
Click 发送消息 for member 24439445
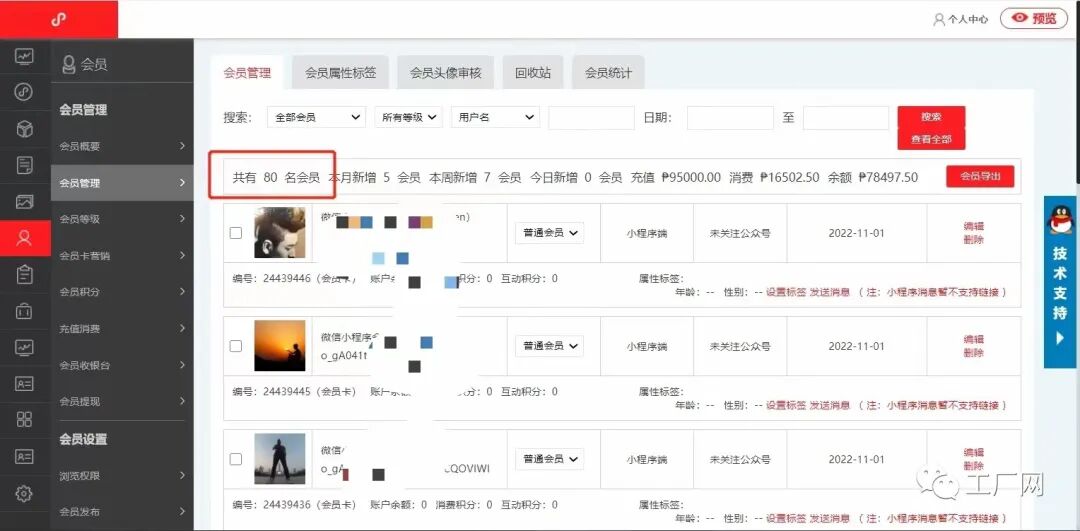click(829, 405)
